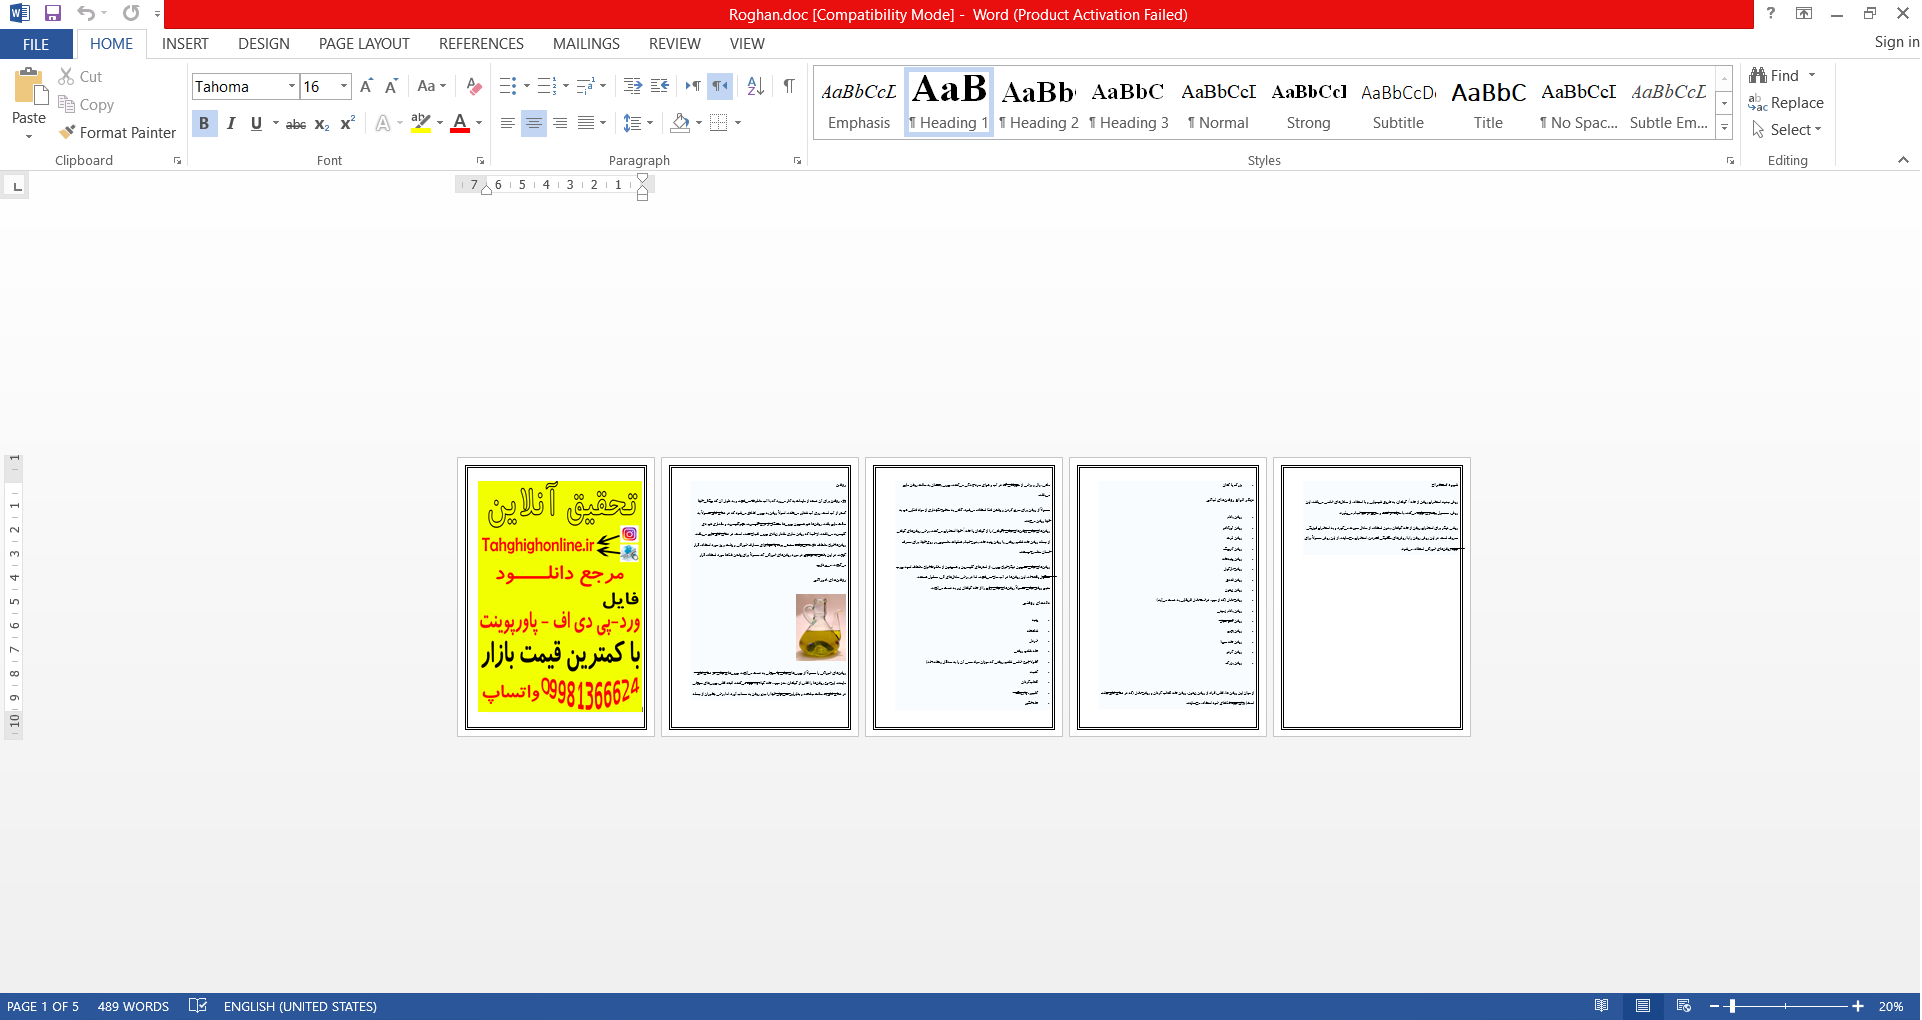The height and width of the screenshot is (1020, 1922).
Task: Activate Format Painter
Action: tap(117, 133)
